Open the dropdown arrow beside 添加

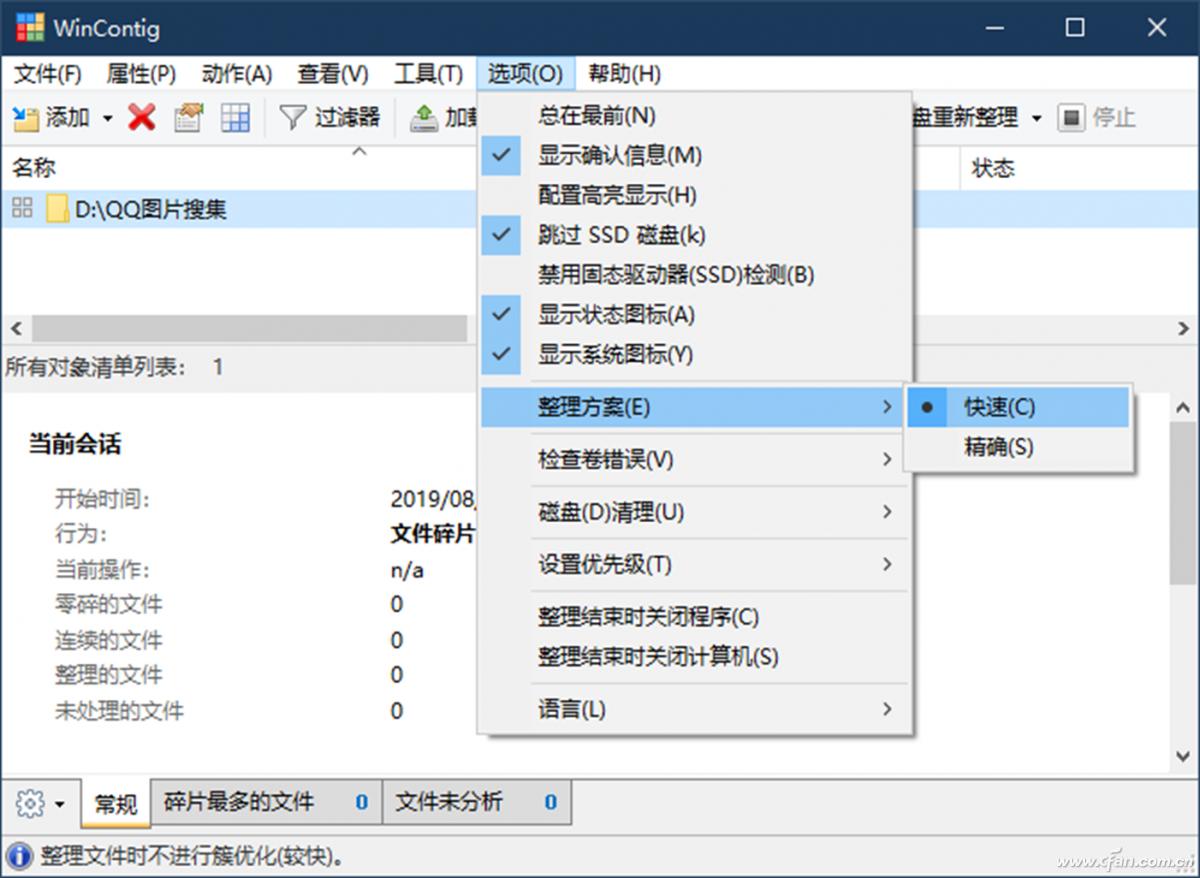coord(107,119)
